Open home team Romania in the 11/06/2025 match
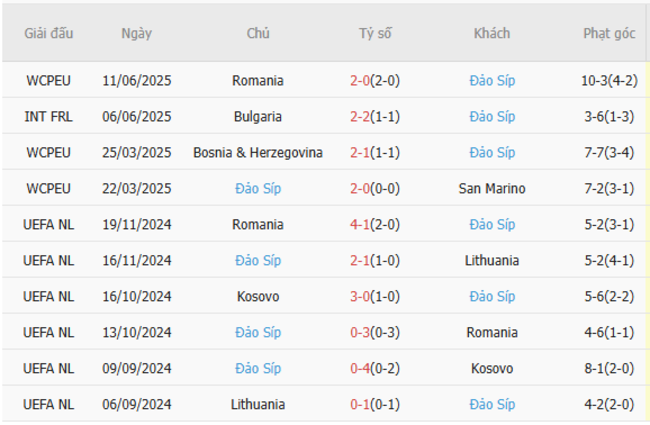The width and height of the screenshot is (650, 425). coord(258,81)
